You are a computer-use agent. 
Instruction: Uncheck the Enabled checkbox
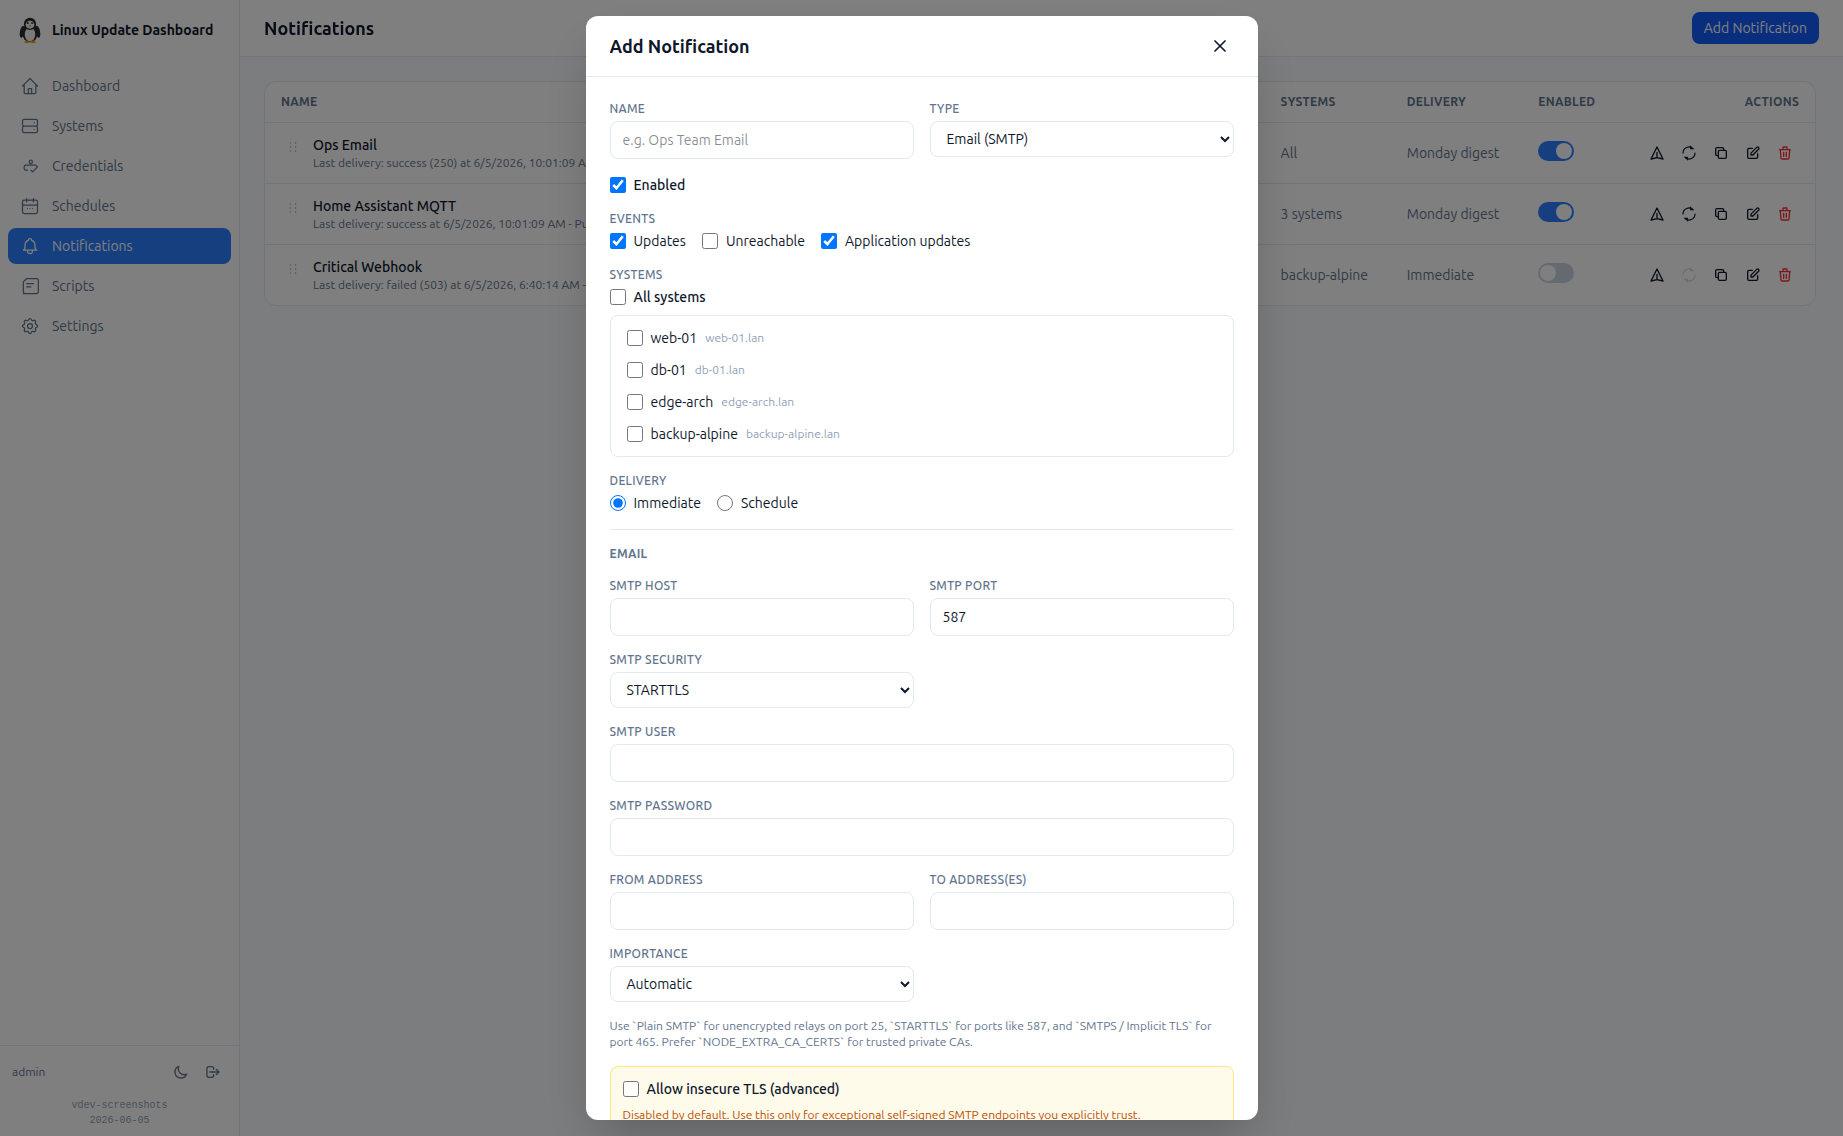618,185
